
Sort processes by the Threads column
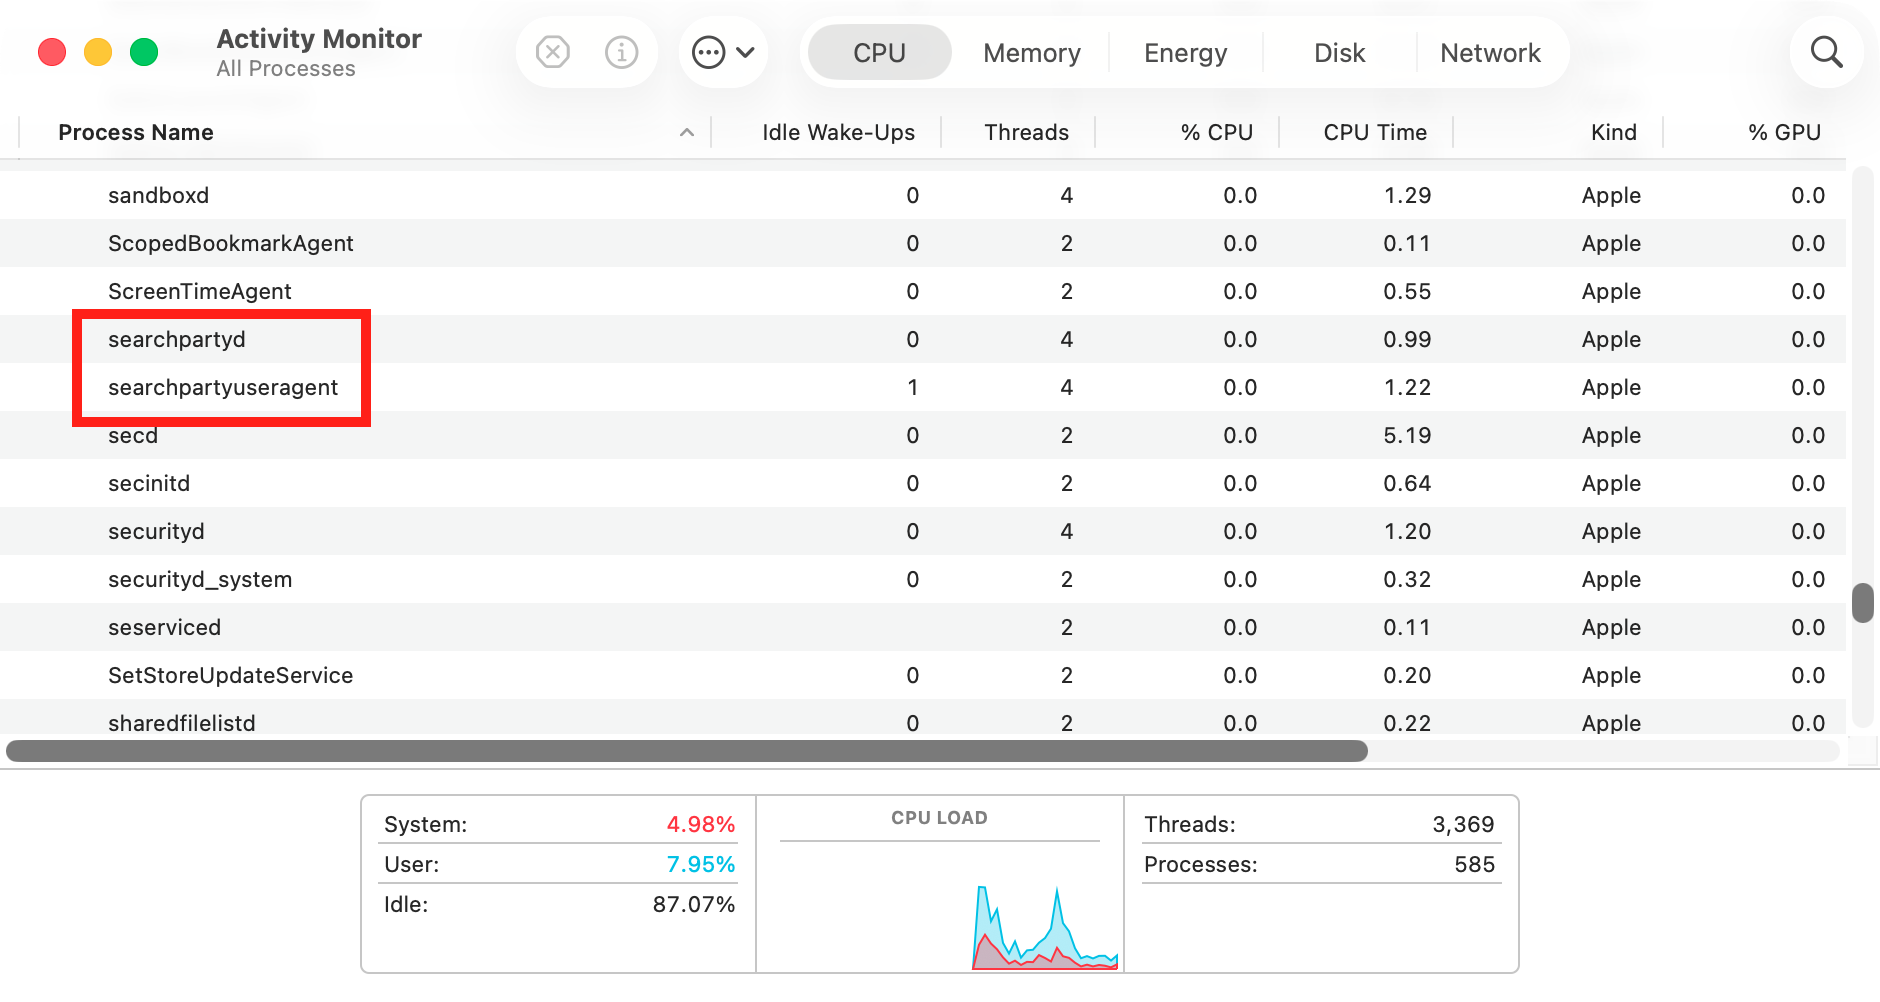coord(1026,131)
